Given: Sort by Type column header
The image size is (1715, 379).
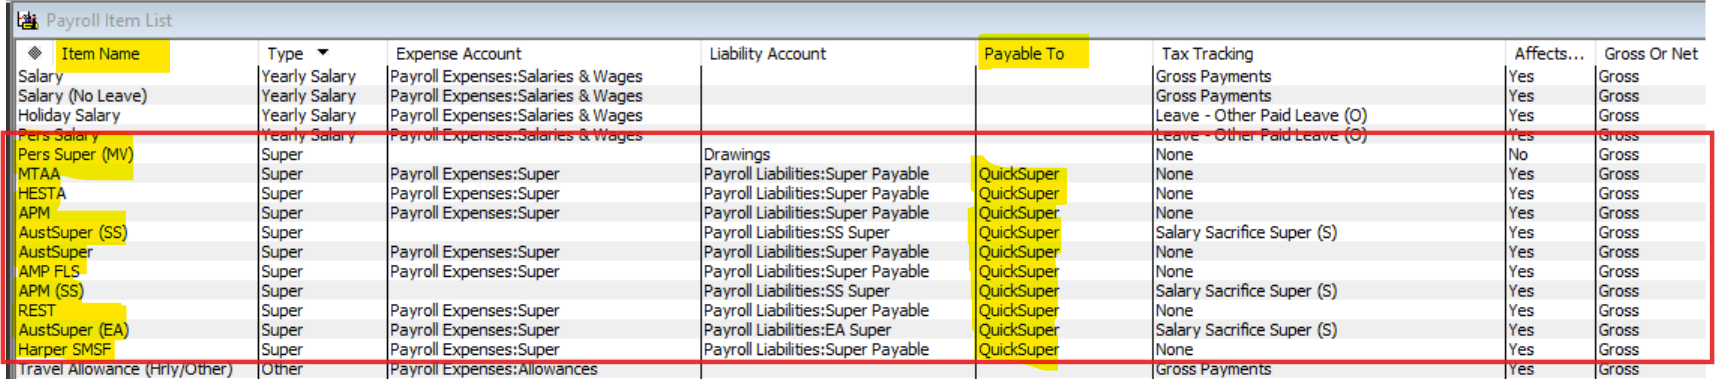Looking at the screenshot, I should click(x=285, y=54).
